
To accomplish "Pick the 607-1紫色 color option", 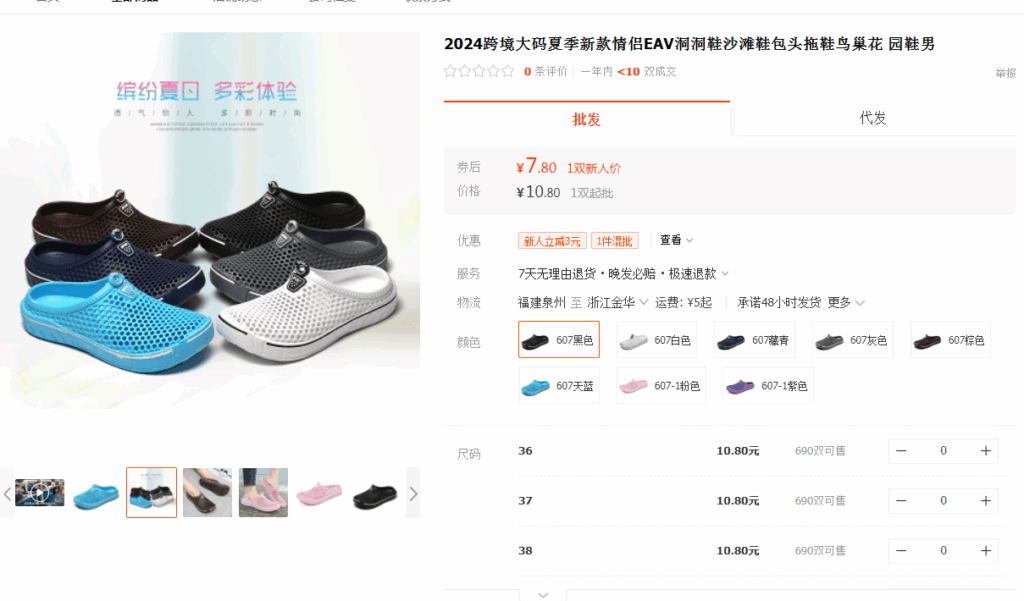I will pos(768,385).
